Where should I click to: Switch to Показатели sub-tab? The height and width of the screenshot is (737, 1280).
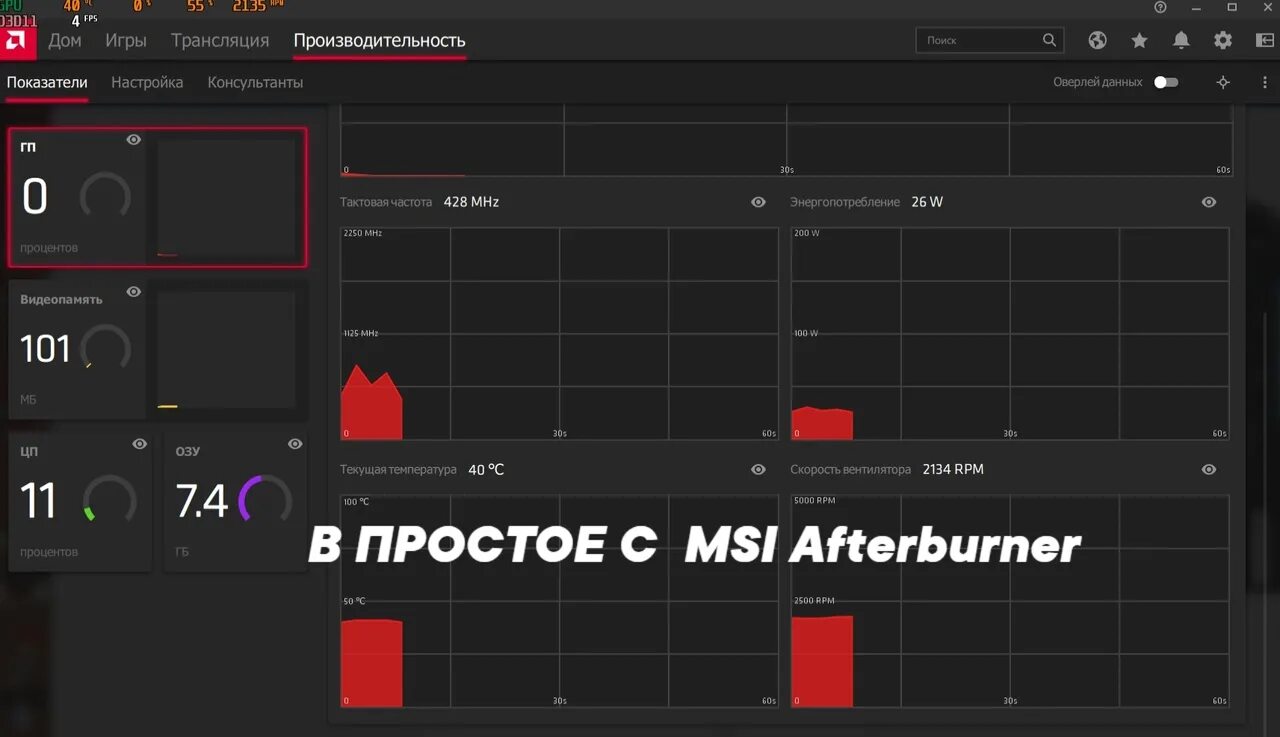click(47, 82)
